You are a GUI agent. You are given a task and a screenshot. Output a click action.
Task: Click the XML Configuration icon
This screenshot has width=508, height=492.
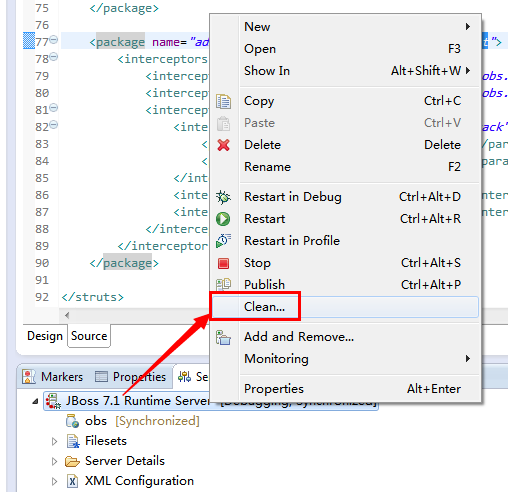click(73, 481)
